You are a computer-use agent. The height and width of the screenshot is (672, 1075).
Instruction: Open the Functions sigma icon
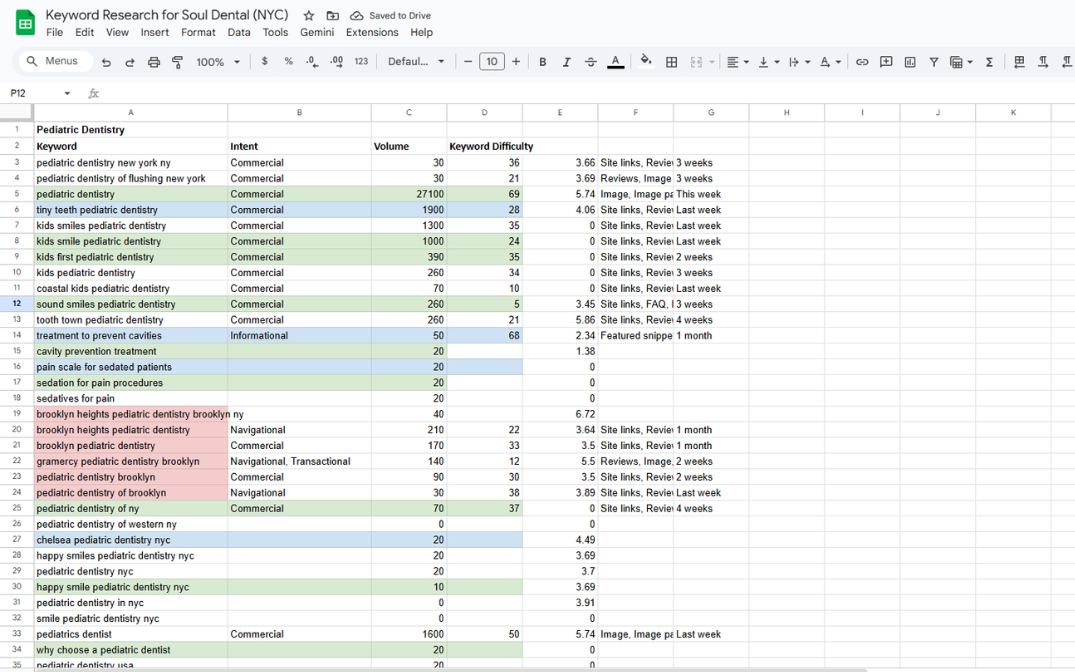[x=989, y=62]
